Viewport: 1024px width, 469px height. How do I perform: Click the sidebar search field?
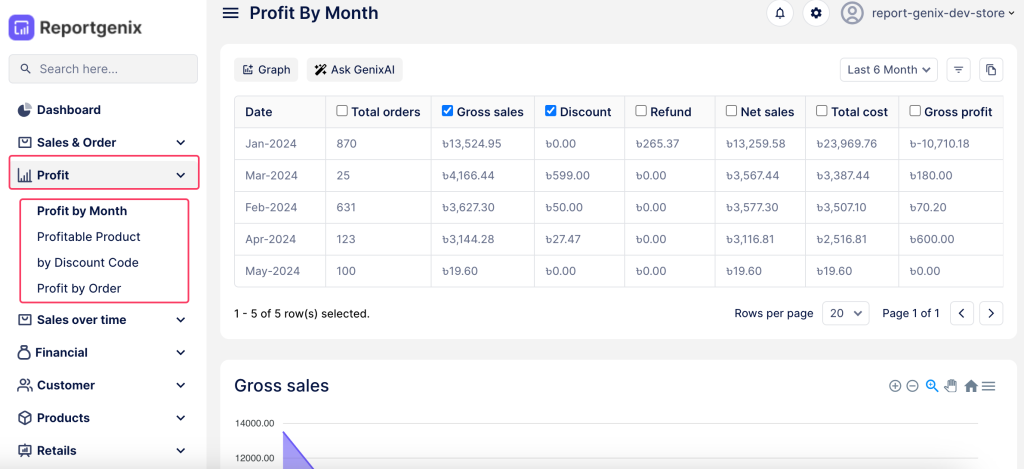(x=103, y=69)
